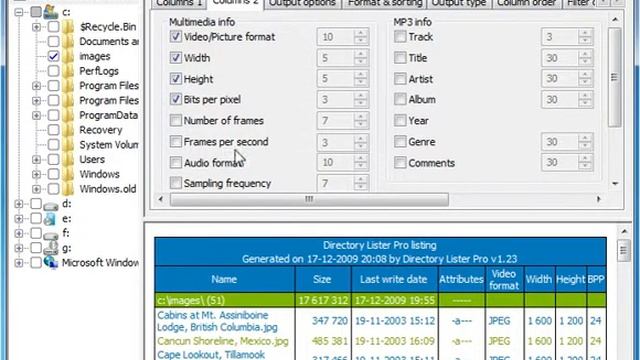Switch to the Output type tab

click(459, 3)
